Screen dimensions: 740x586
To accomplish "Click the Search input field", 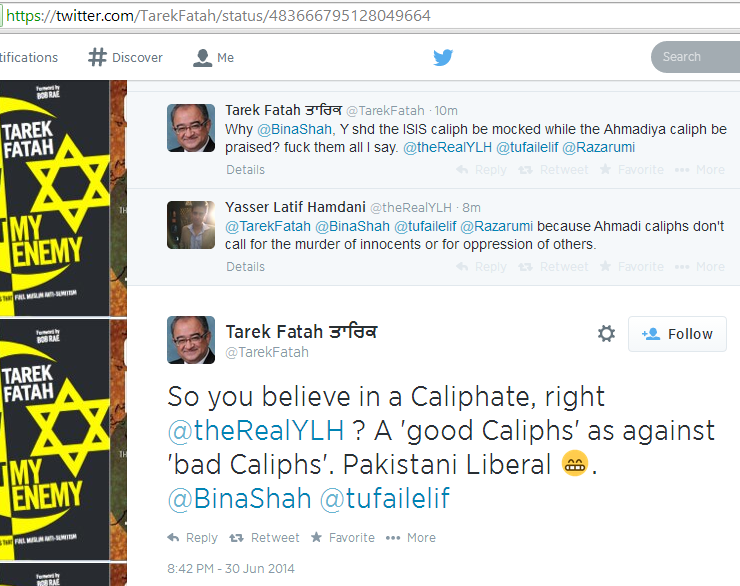I will [696, 57].
